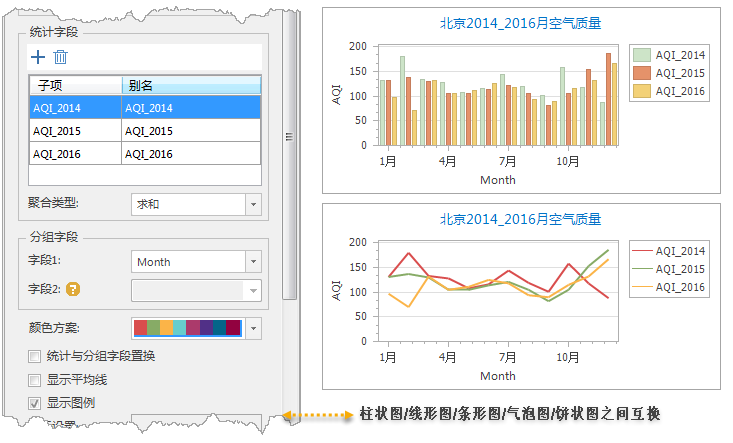Click AQI_2016 legend line in line chart
Image resolution: width=733 pixels, height=443 pixels.
point(642,287)
